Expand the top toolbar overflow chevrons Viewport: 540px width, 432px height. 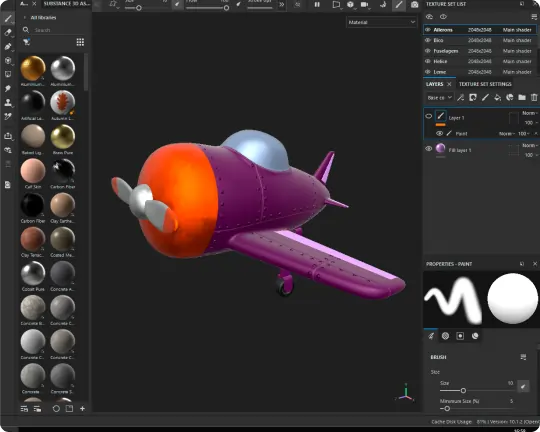click(282, 4)
